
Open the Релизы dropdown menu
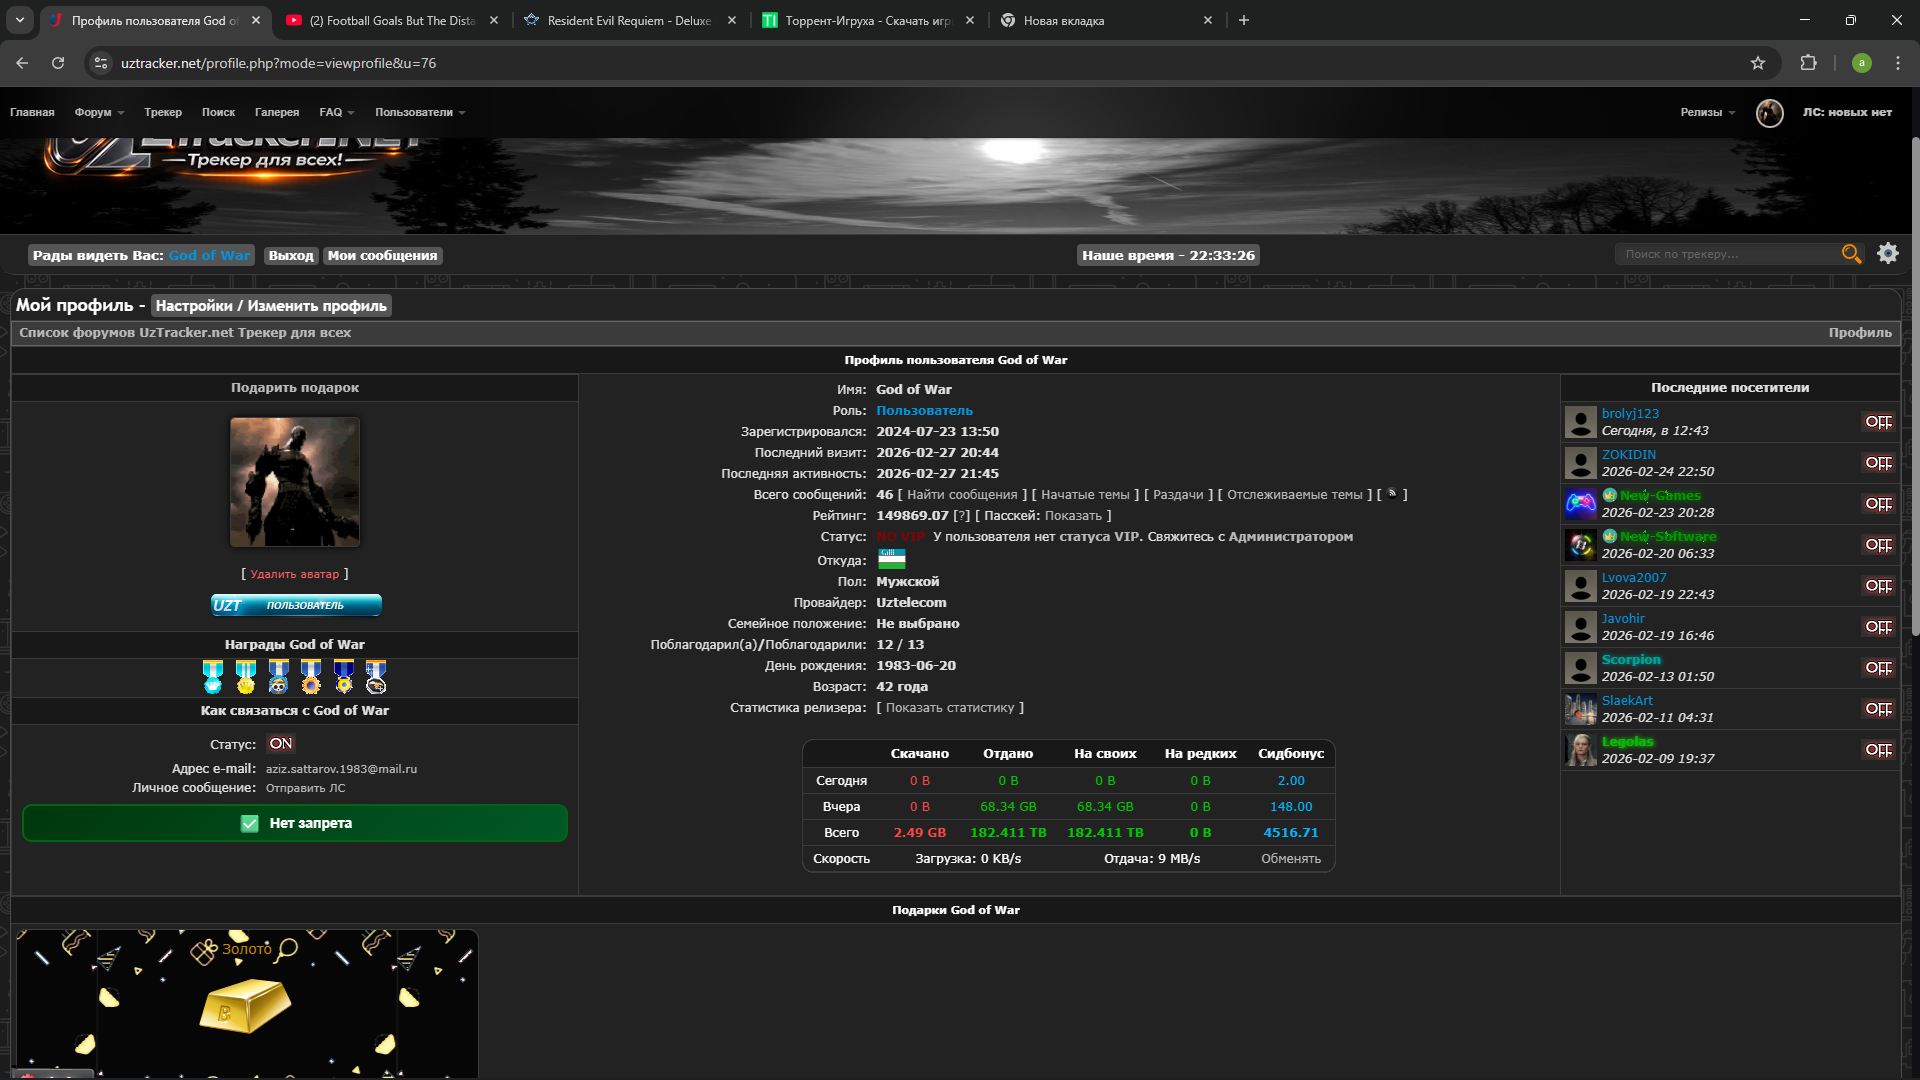pyautogui.click(x=1707, y=113)
